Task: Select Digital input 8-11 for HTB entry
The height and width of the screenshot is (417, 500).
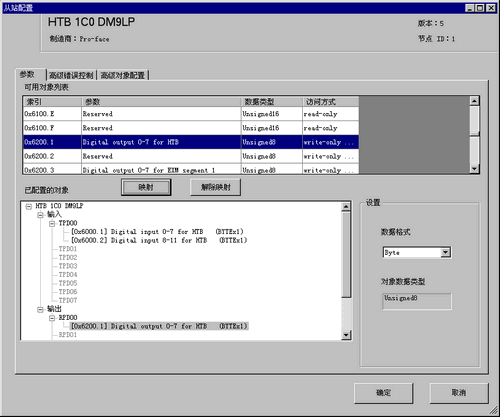Action: pyautogui.click(x=159, y=240)
